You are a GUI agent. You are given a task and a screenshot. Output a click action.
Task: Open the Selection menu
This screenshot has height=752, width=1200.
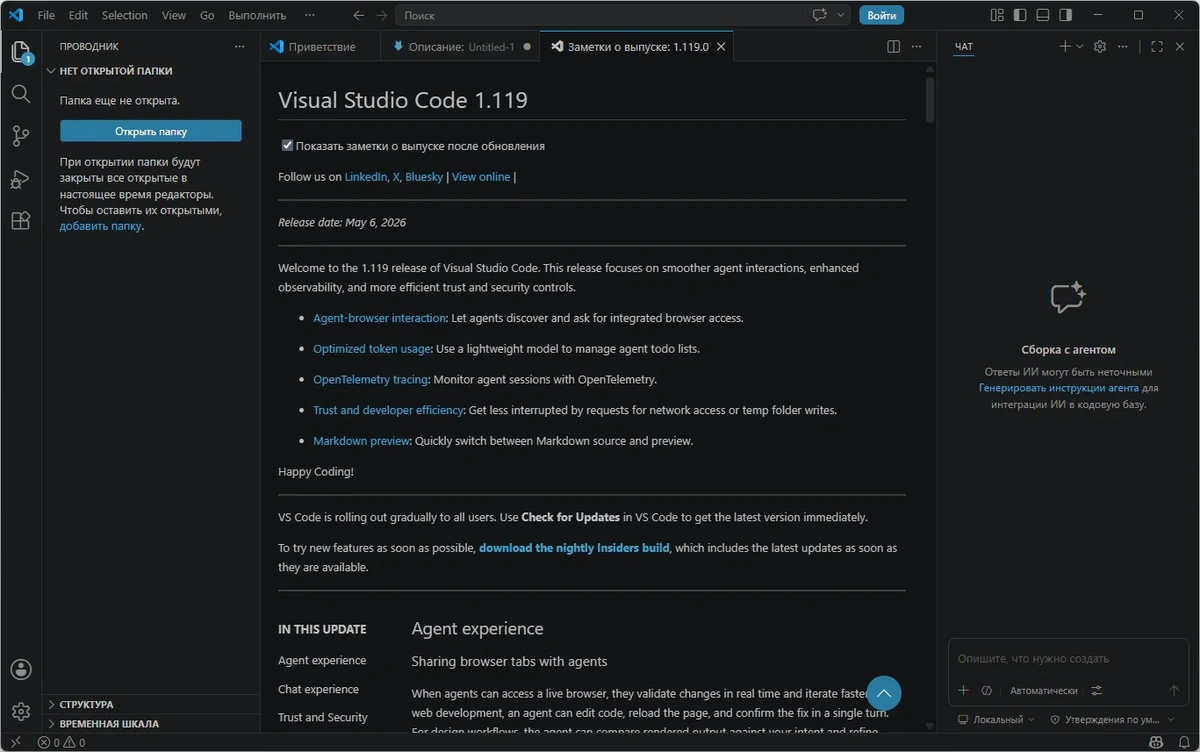125,15
